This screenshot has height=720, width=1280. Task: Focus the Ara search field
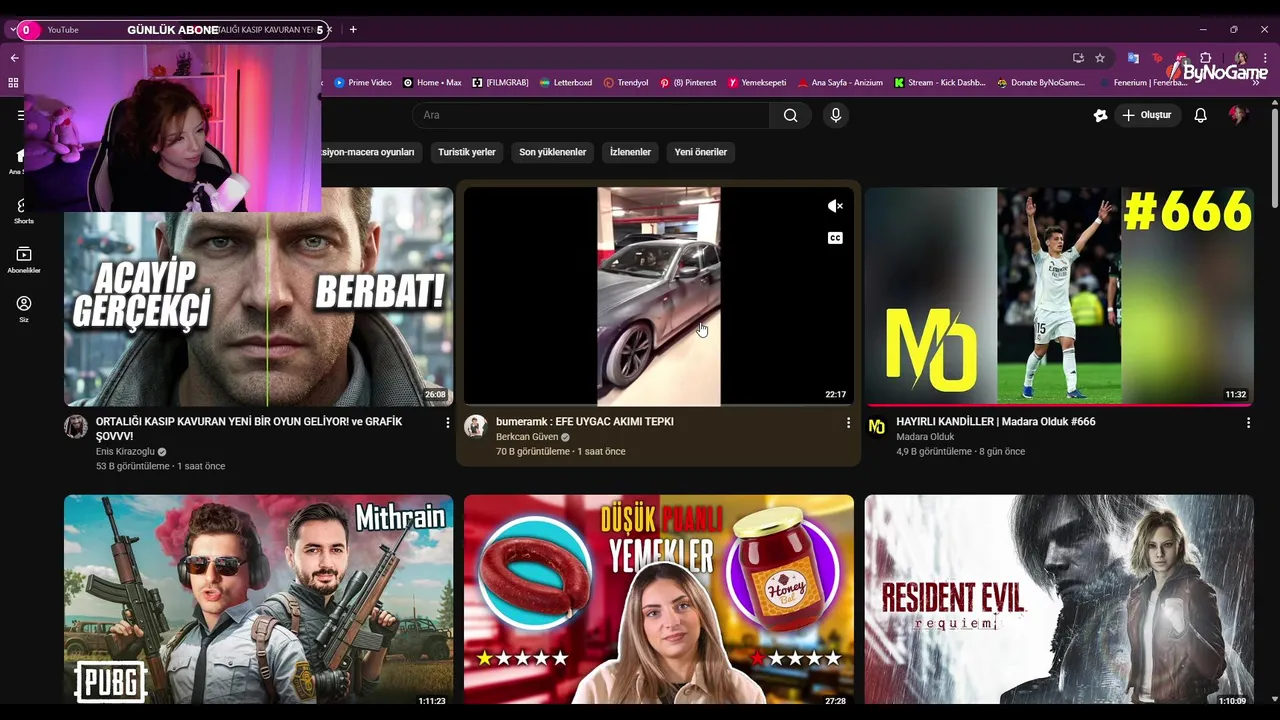click(x=591, y=115)
